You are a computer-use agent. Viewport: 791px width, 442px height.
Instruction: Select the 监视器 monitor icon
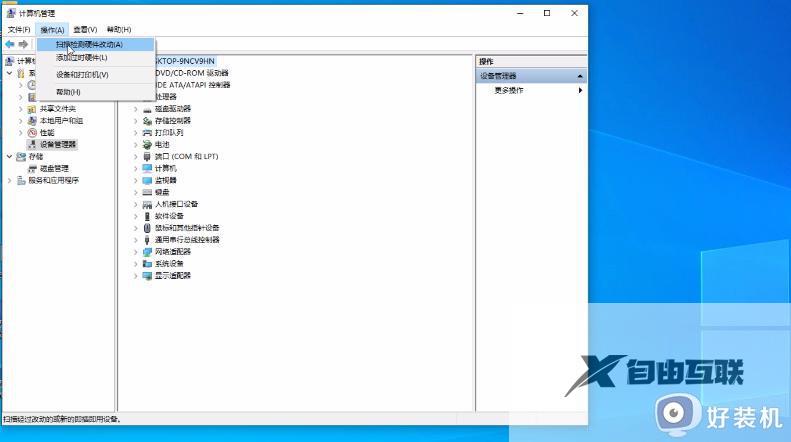tap(147, 180)
